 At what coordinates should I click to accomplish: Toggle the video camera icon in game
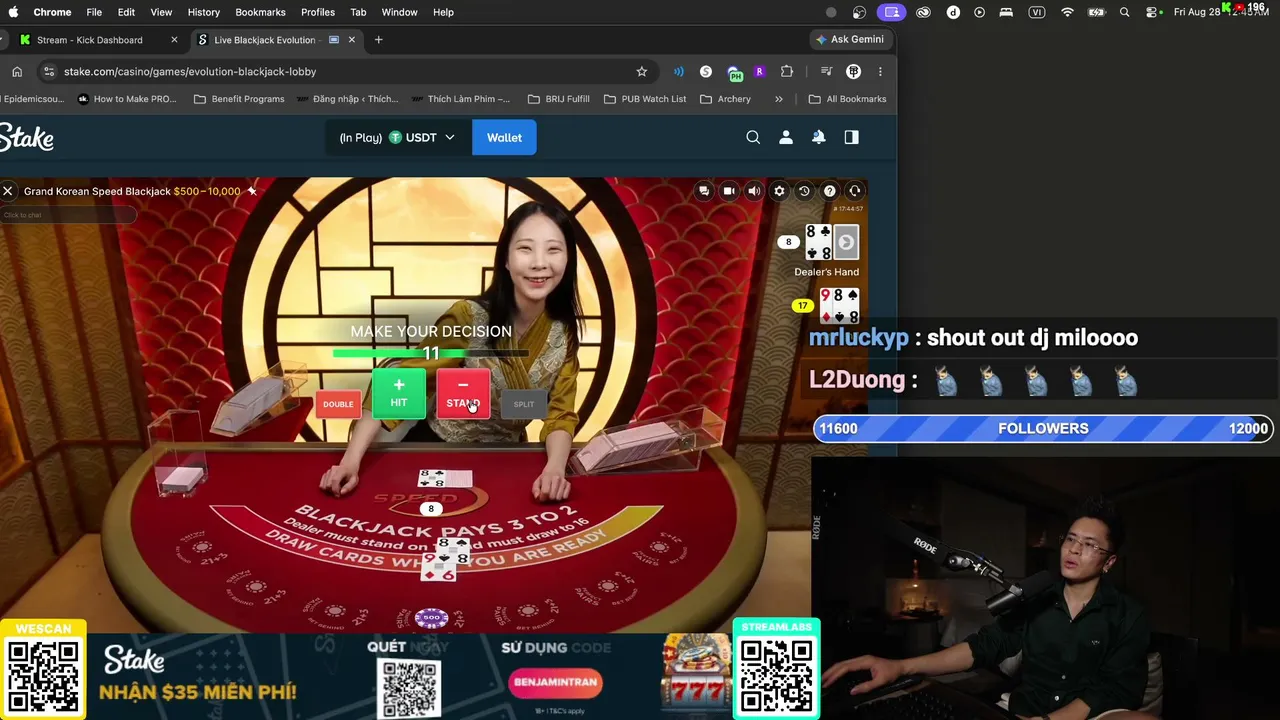729,191
